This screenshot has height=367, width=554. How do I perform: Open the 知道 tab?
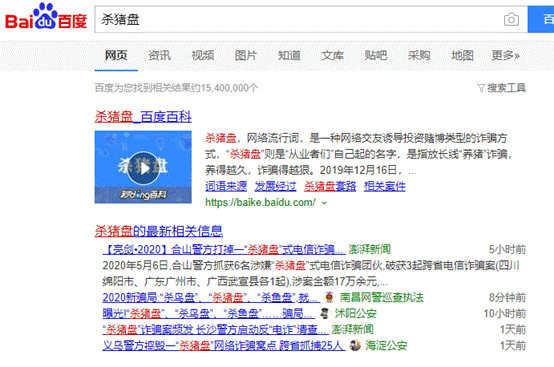tap(289, 55)
